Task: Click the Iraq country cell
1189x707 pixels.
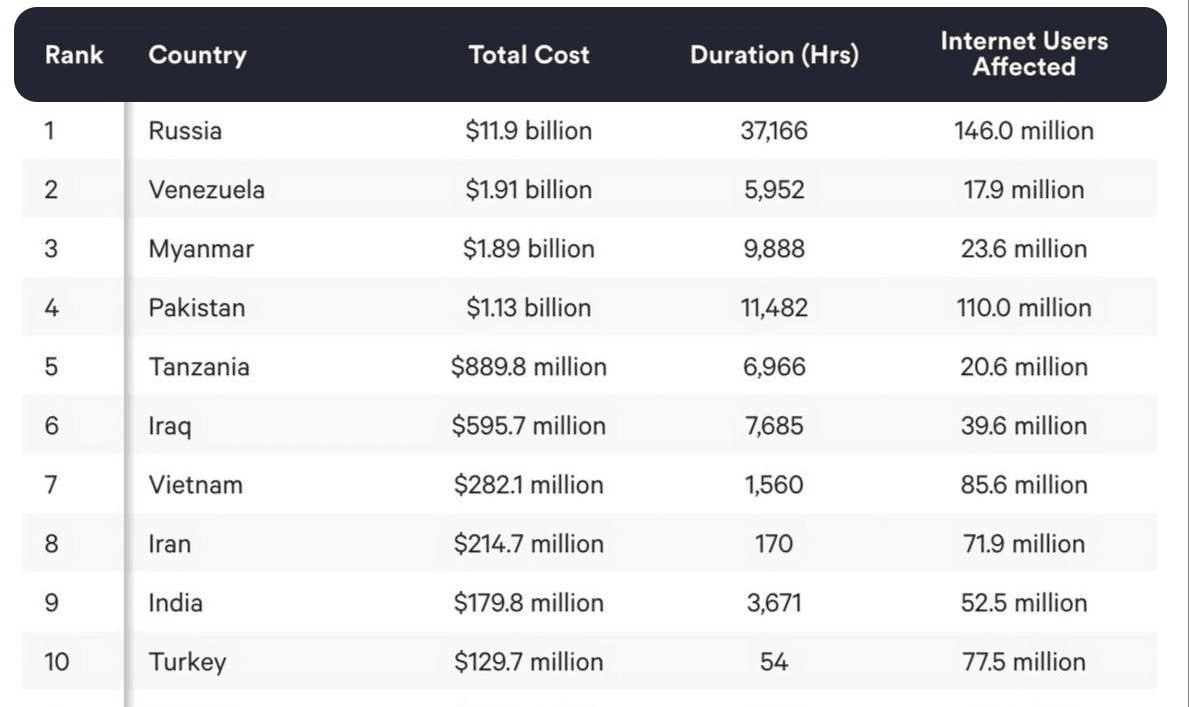Action: coord(170,427)
